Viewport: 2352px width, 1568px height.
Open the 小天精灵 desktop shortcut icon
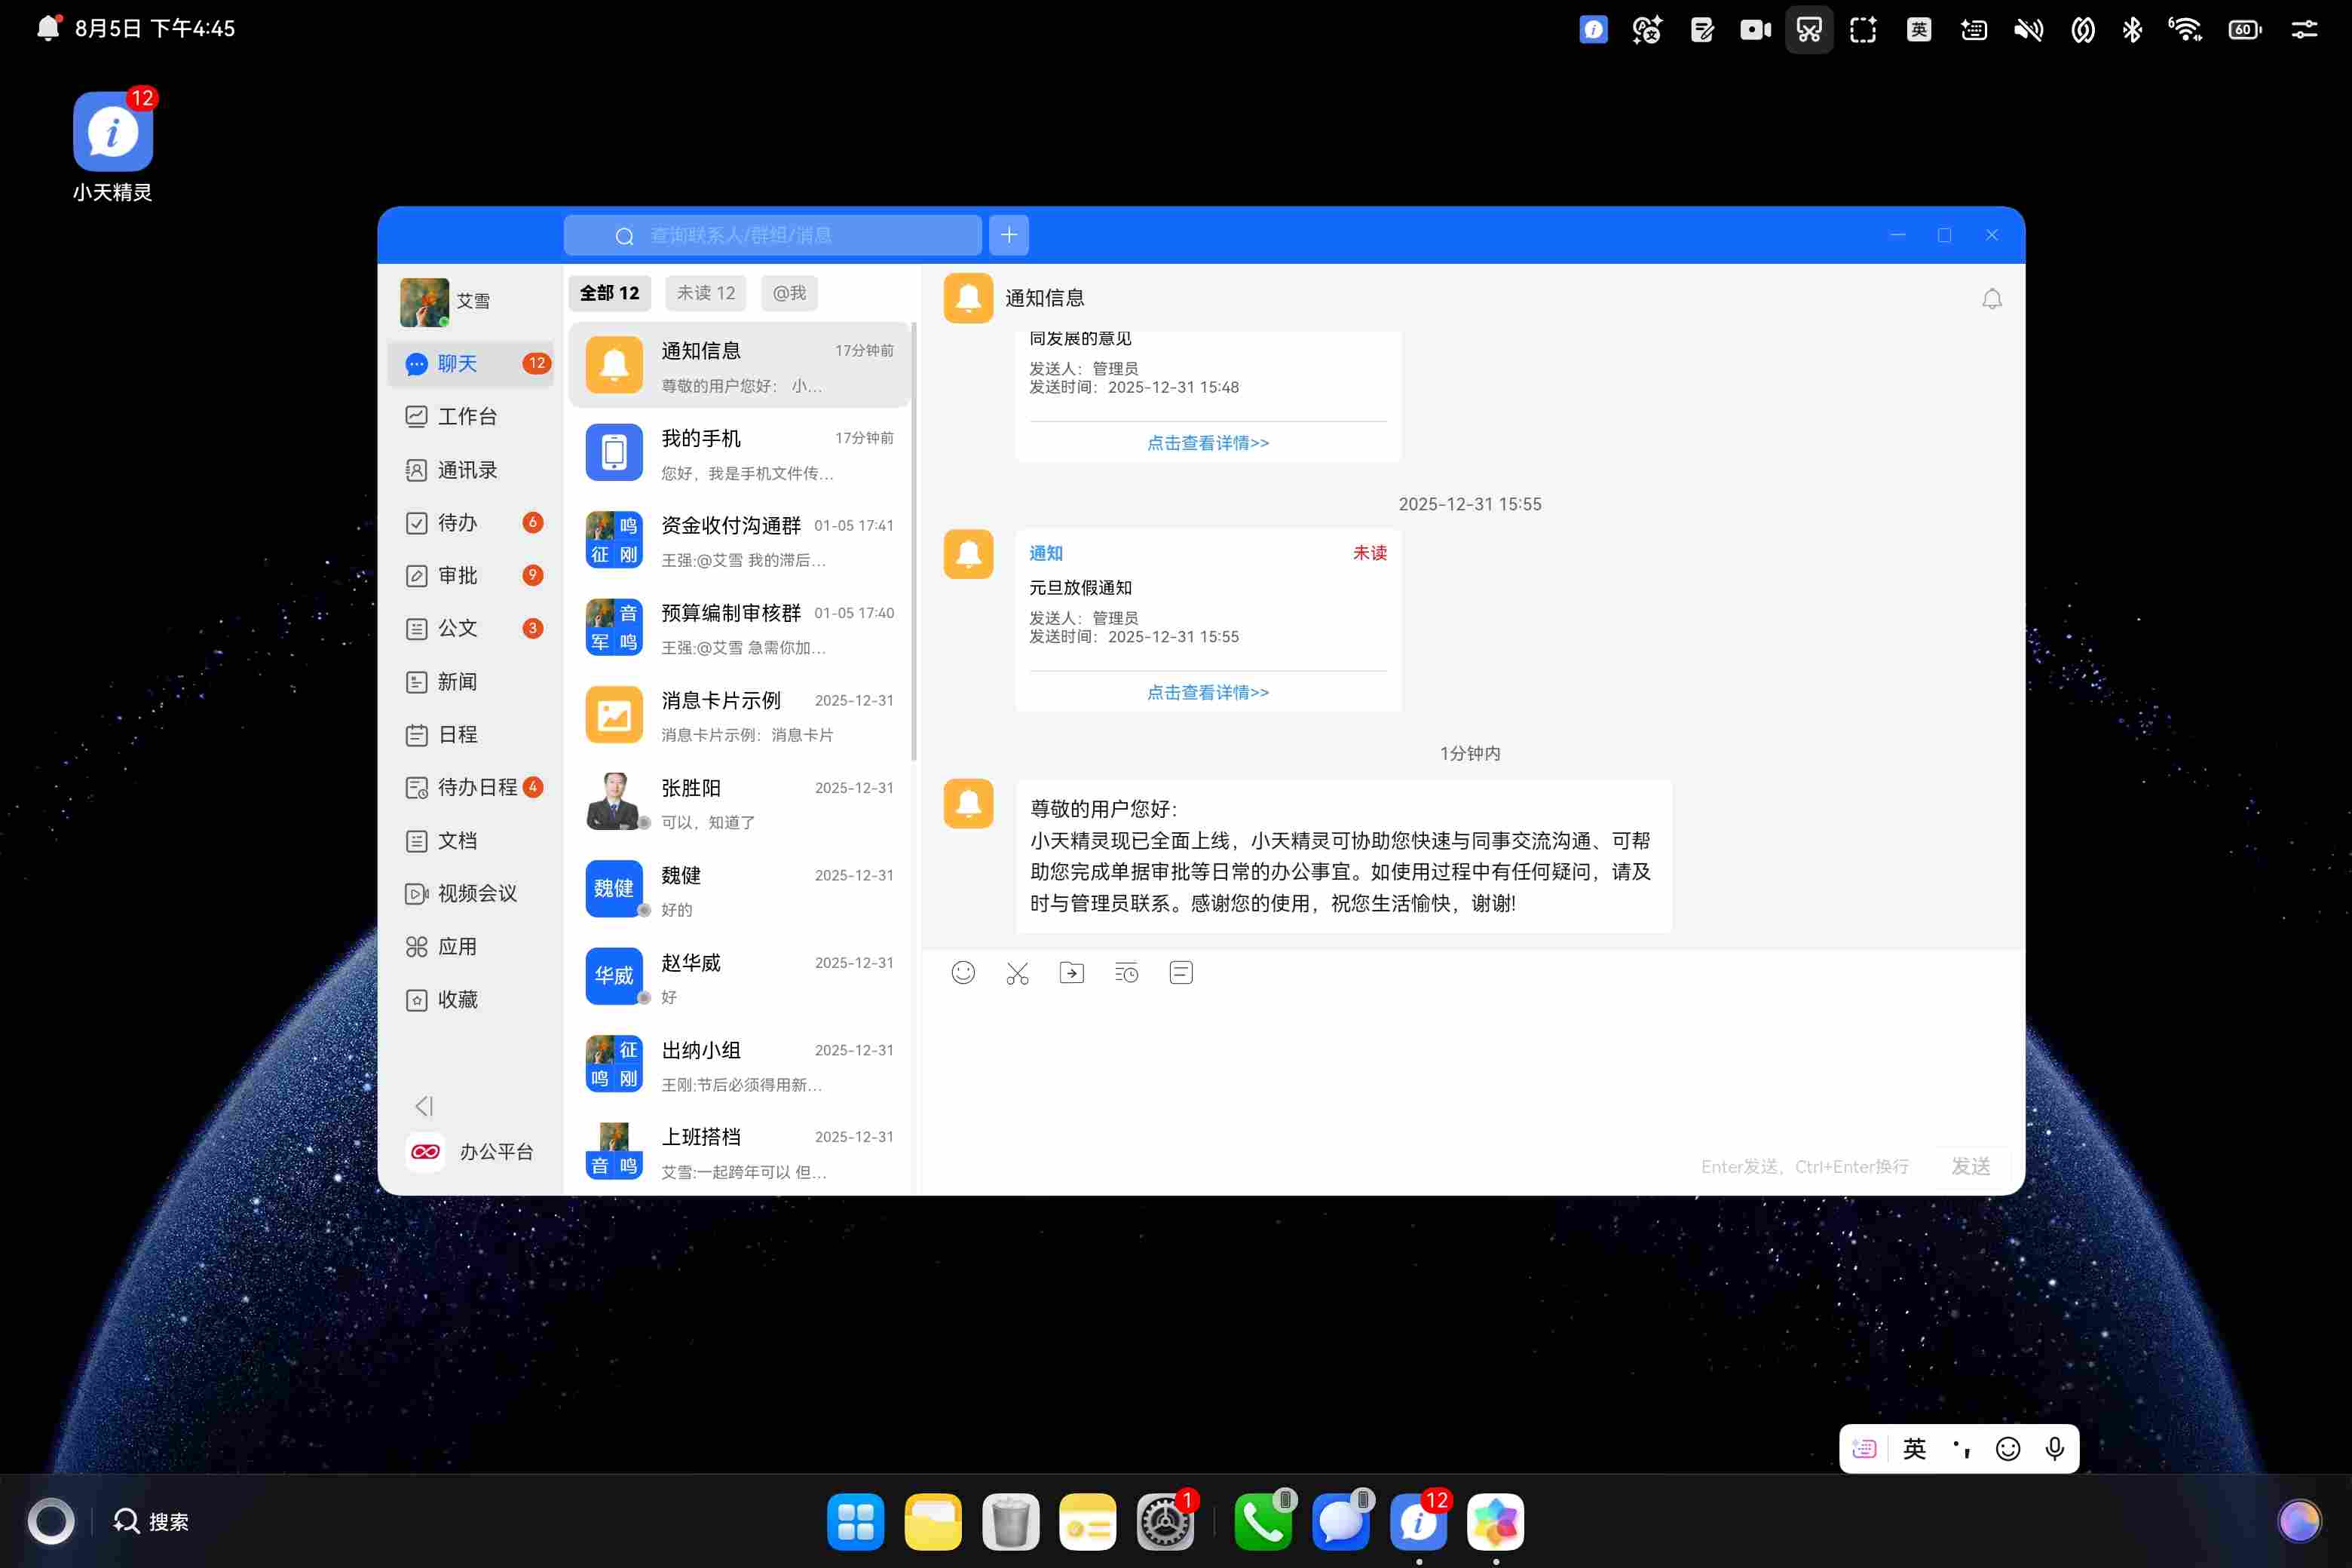(113, 132)
